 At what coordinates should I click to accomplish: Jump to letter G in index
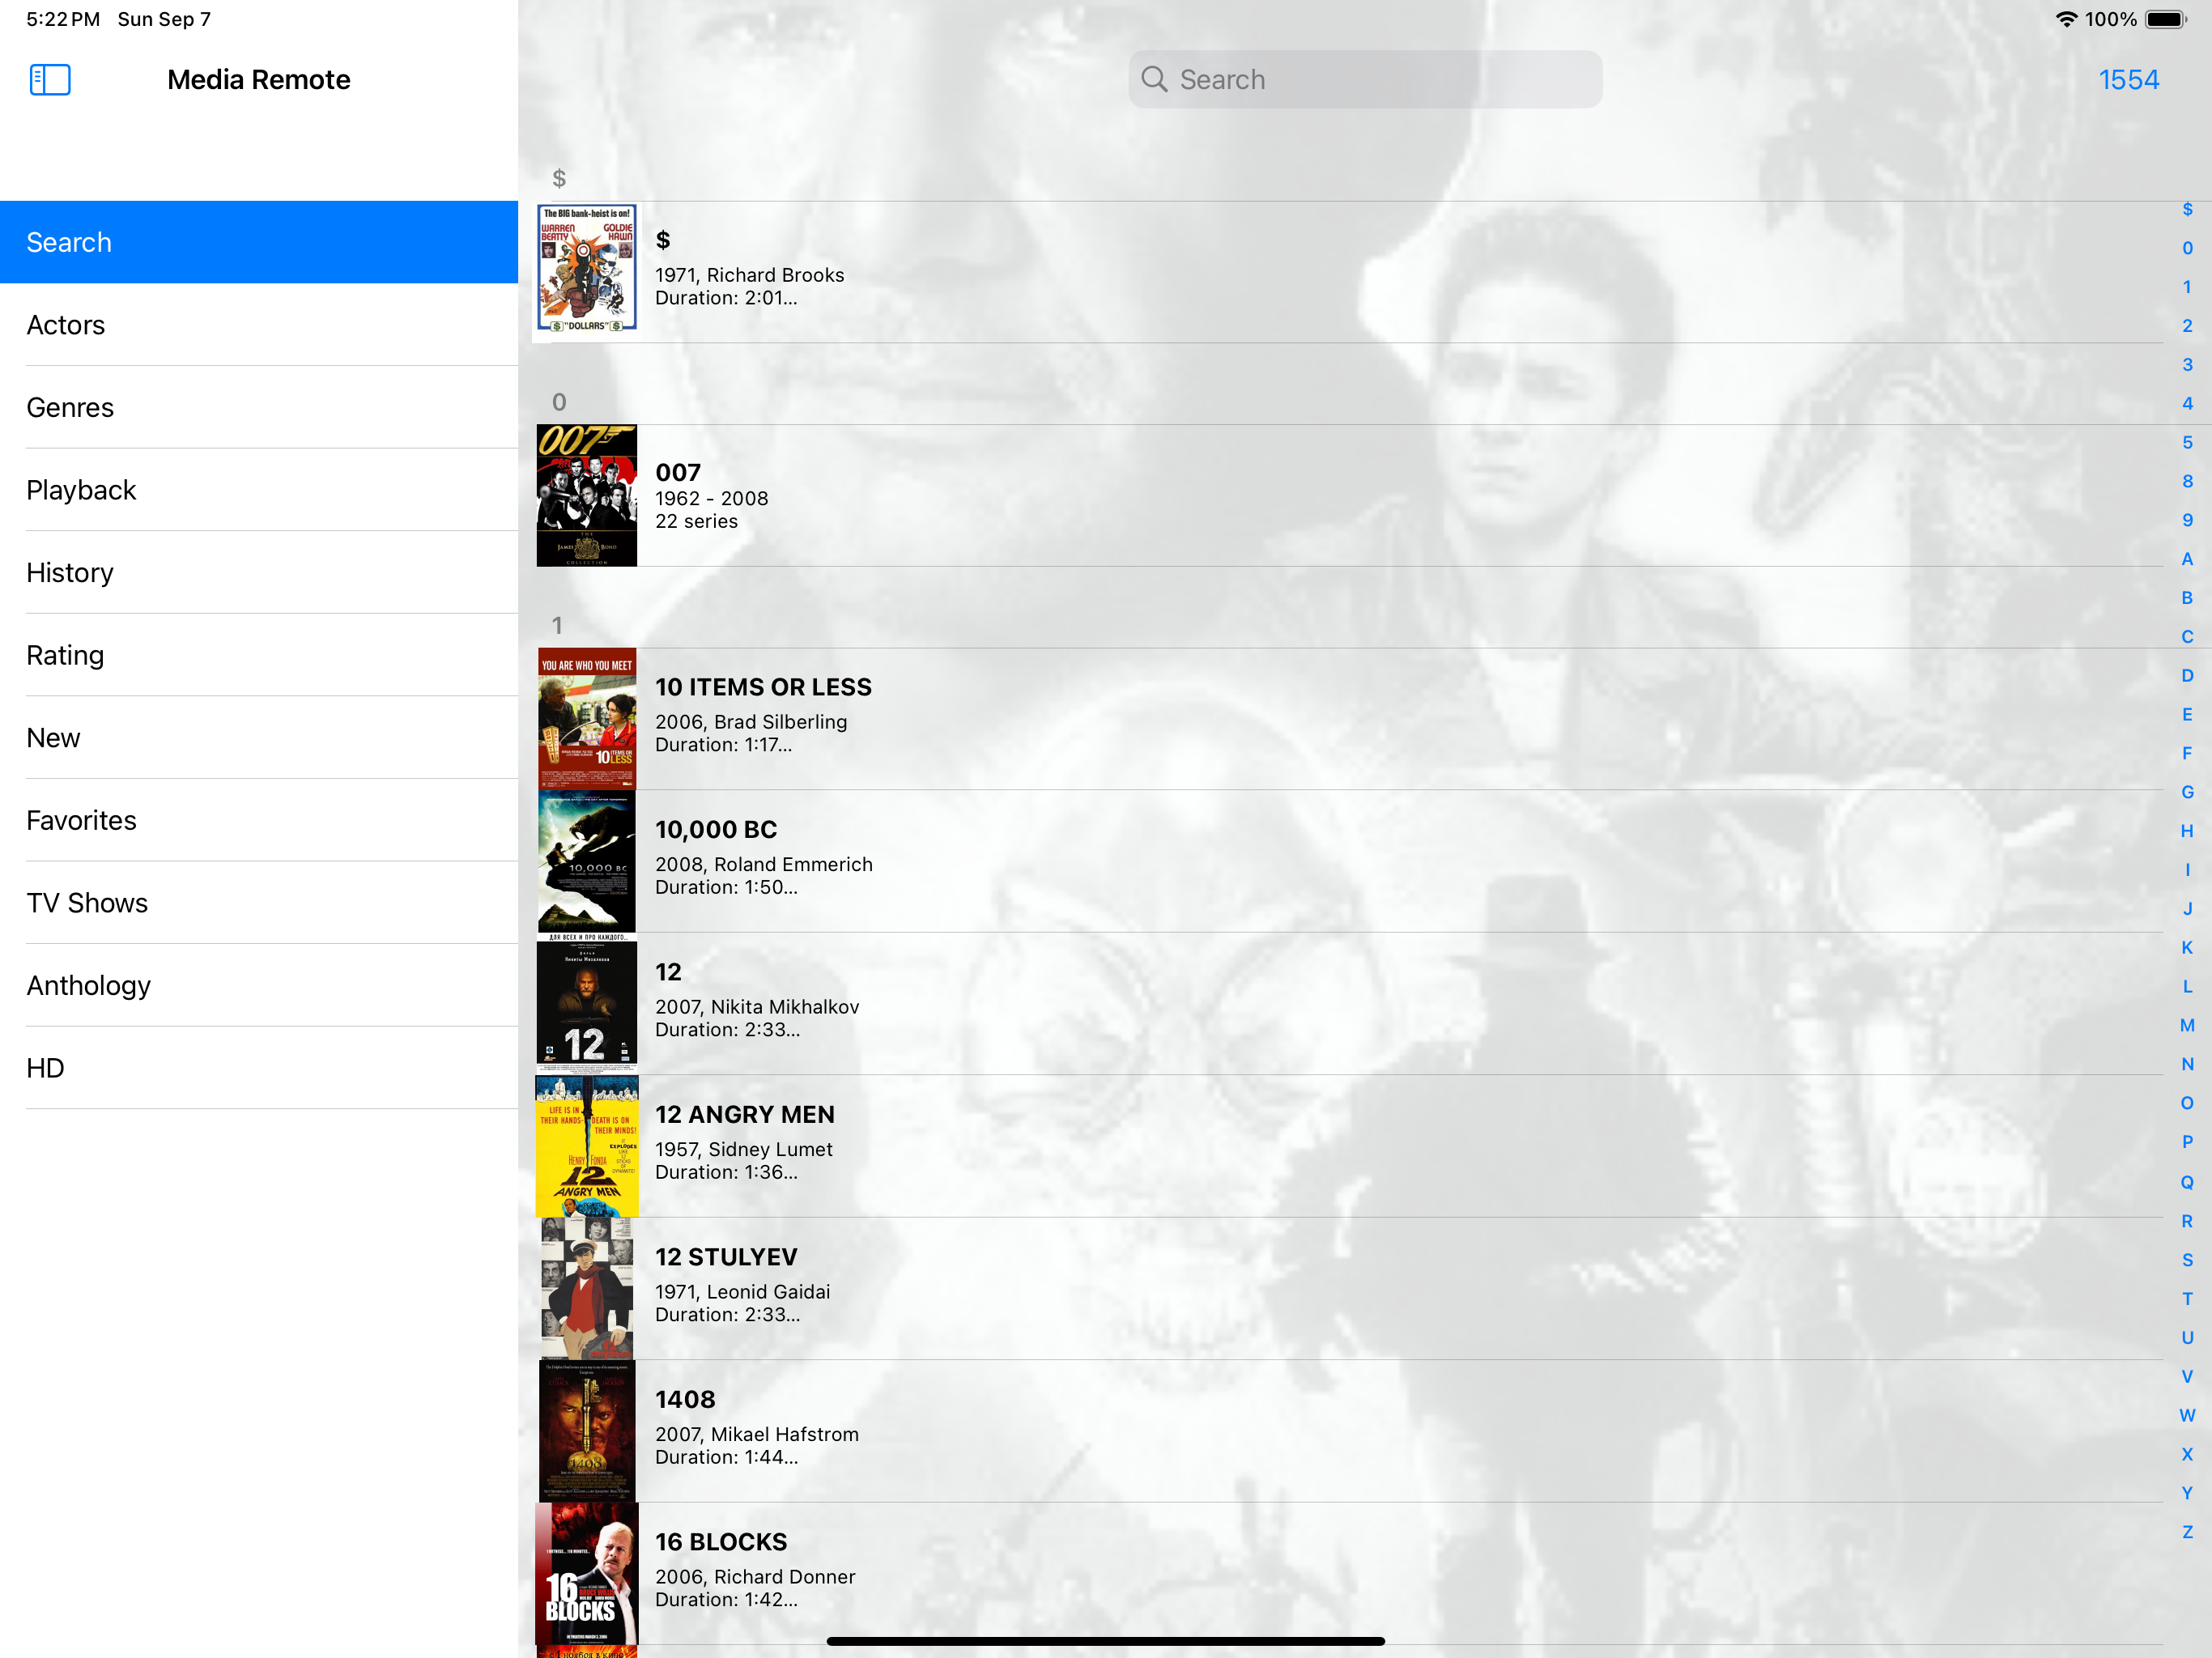(x=2187, y=792)
